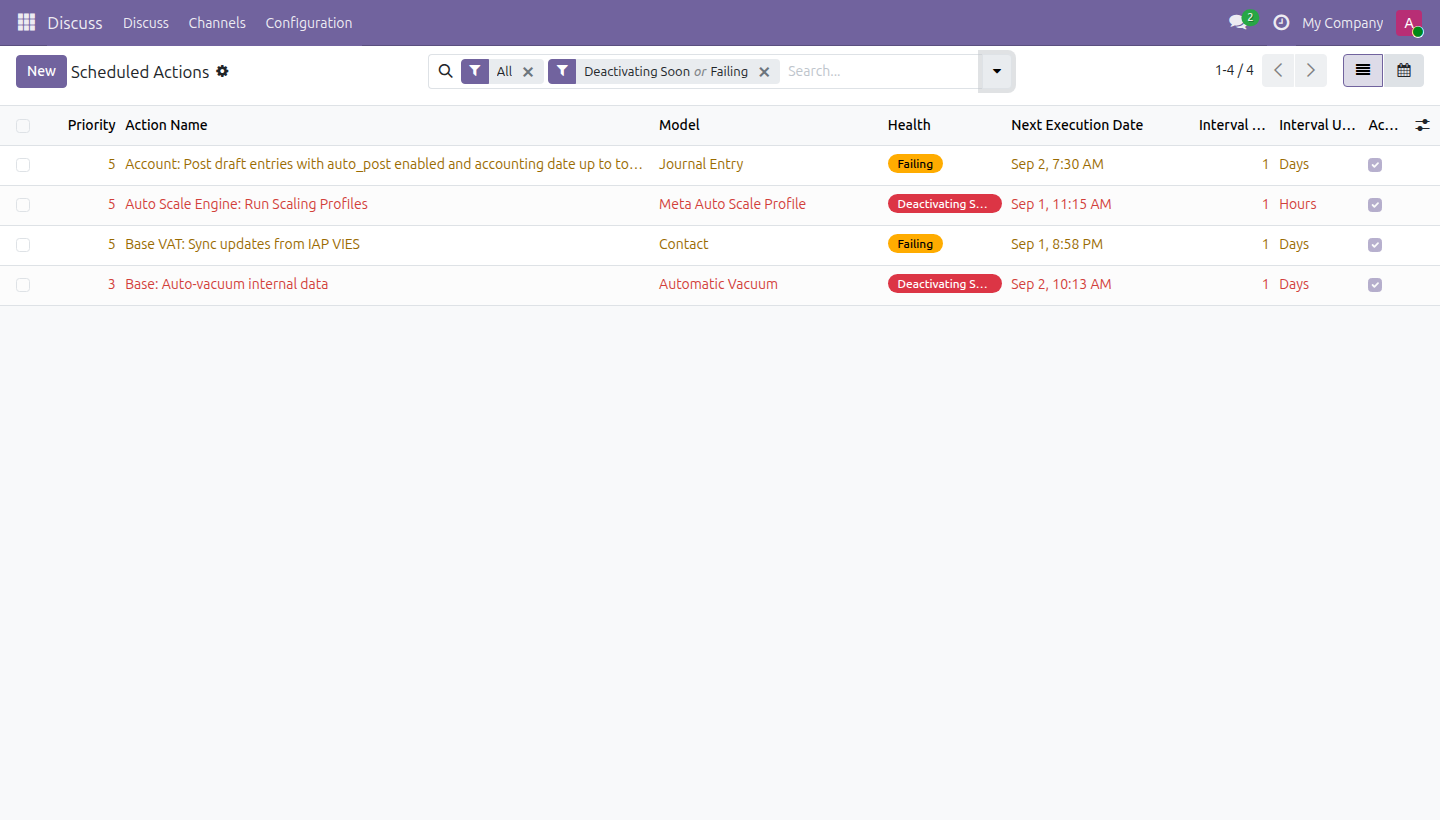Go to the next page arrow
Image resolution: width=1440 pixels, height=820 pixels.
1311,71
